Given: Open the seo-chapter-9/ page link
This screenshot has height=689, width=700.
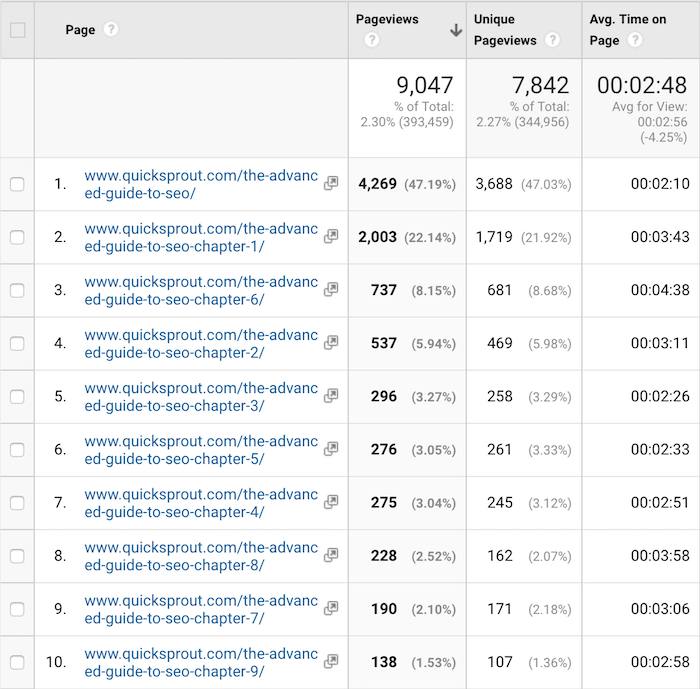Looking at the screenshot, I should click(x=201, y=662).
